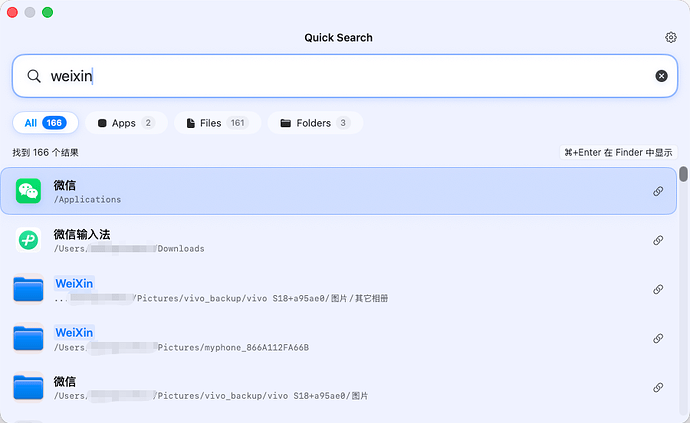Select the WeiXin folder under 其它相册
Screen dimensions: 690x423
coord(338,289)
